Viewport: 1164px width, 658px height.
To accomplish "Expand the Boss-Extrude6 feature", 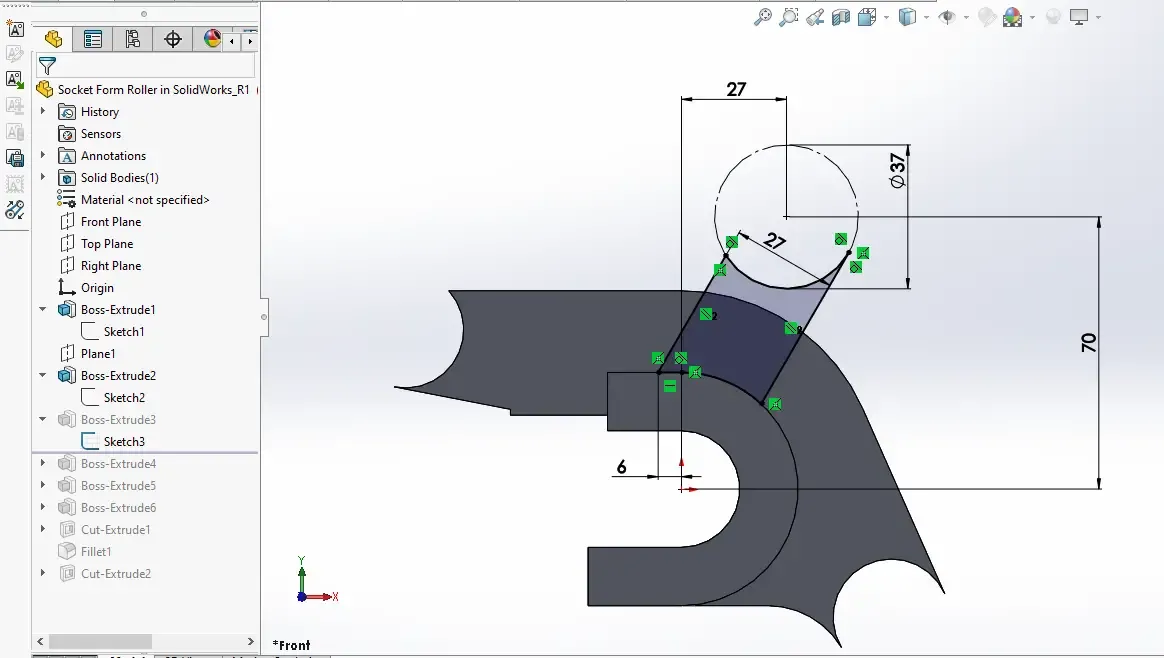I will click(42, 507).
